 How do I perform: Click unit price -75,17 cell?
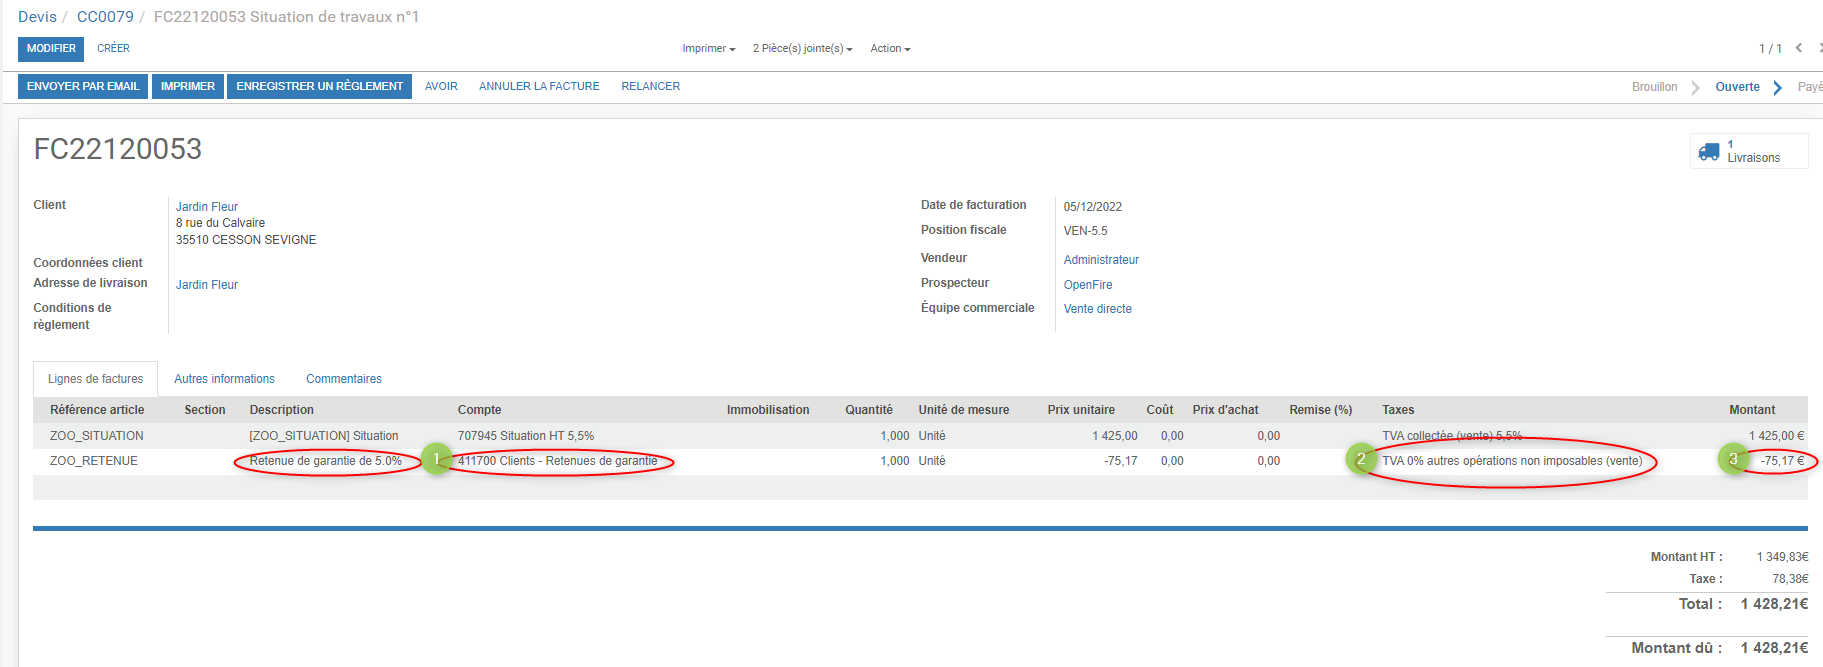tap(1121, 461)
